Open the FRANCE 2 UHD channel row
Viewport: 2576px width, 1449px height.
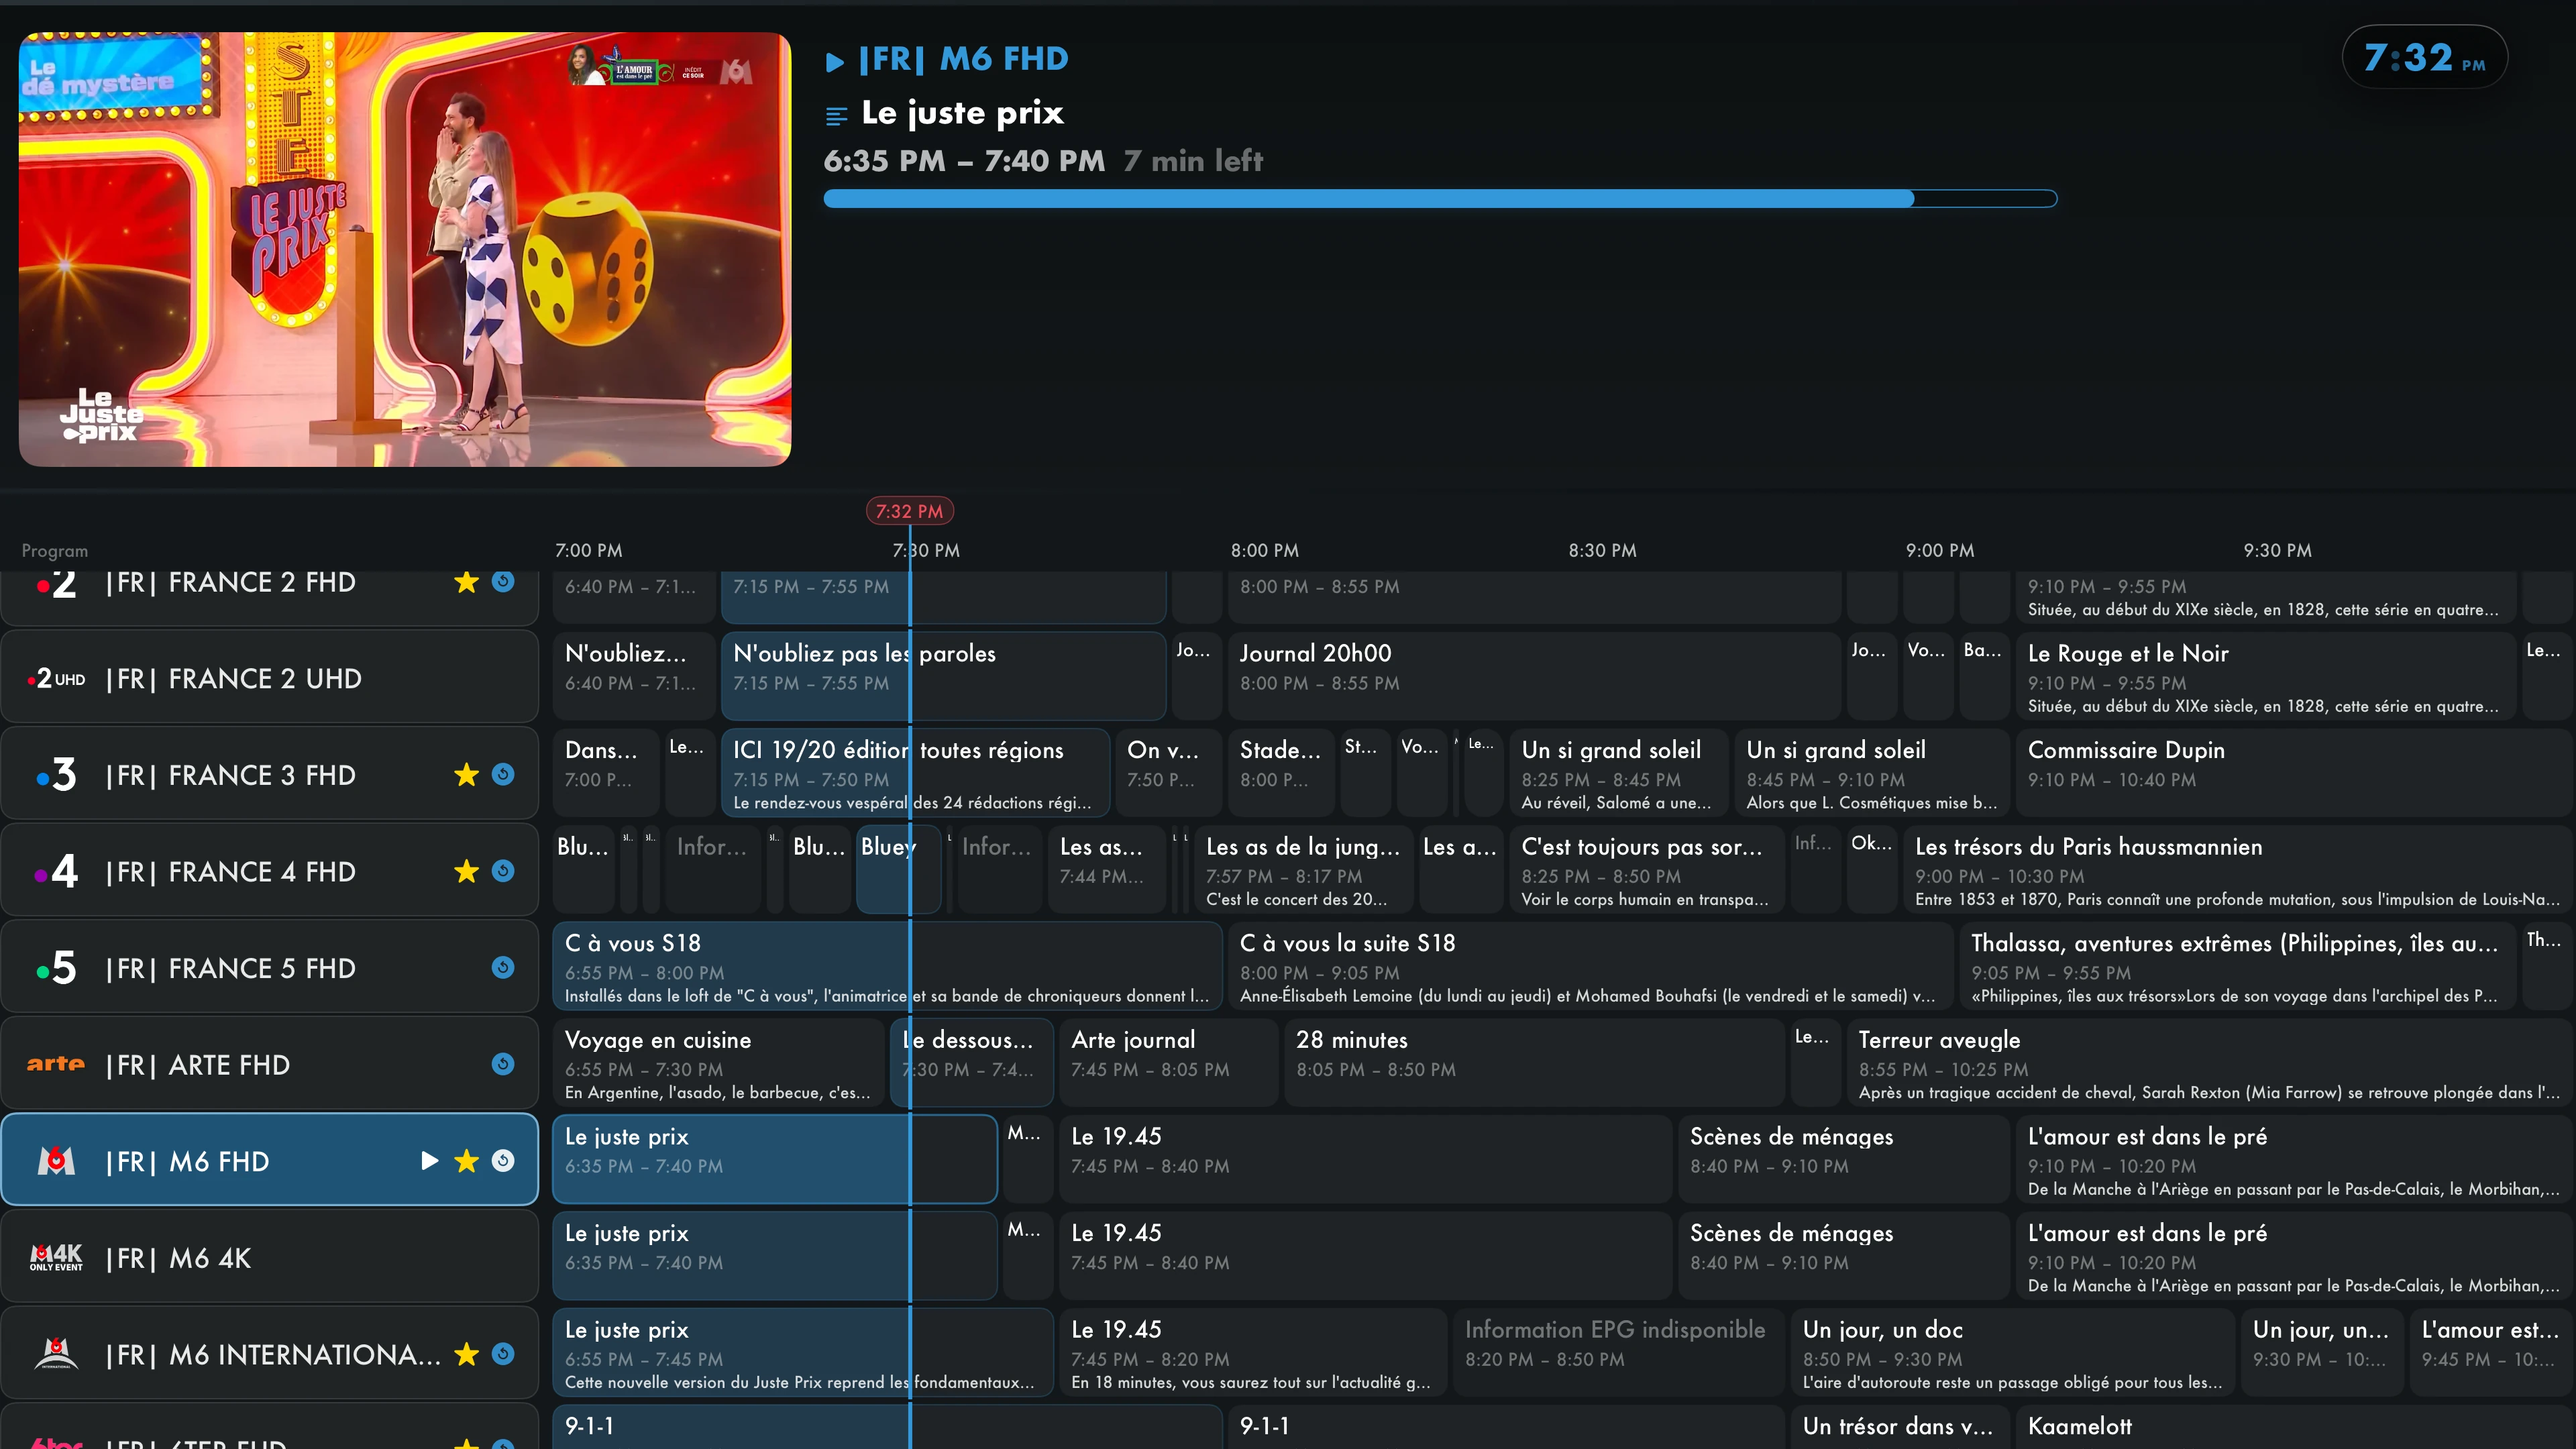click(270, 678)
